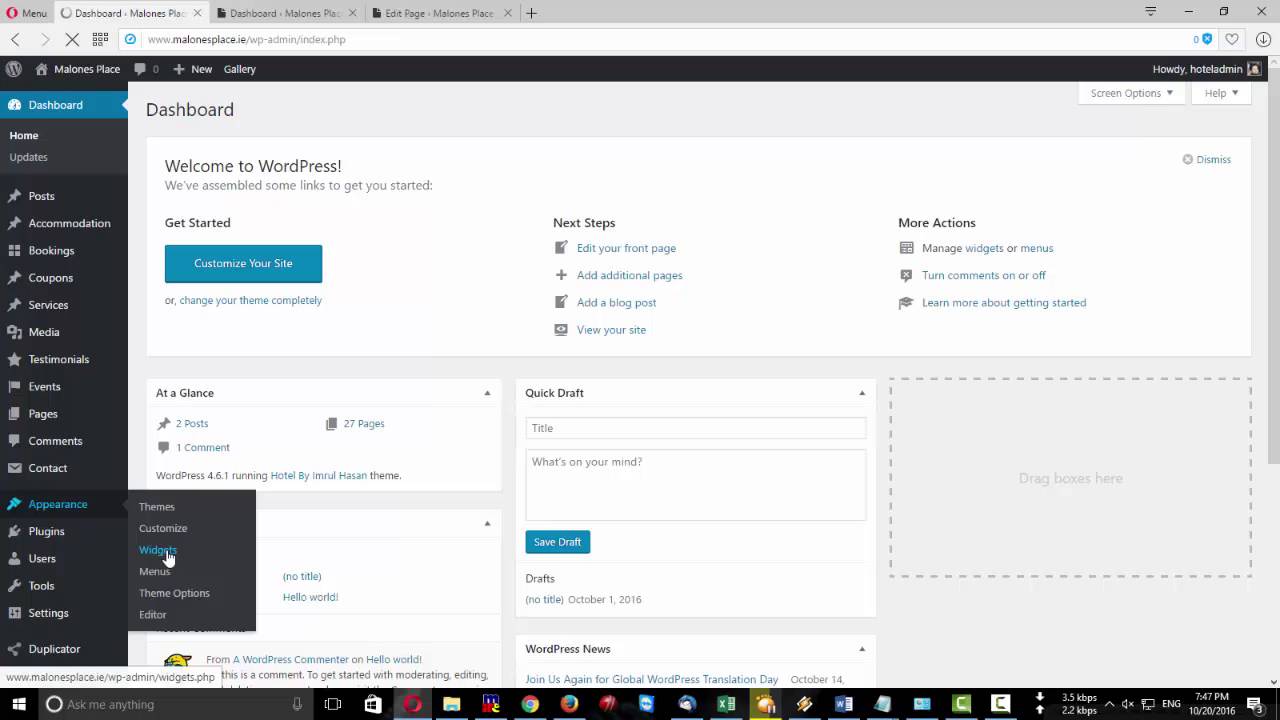Click the Comments icon in sidebar
Image resolution: width=1280 pixels, height=720 pixels.
(14, 441)
